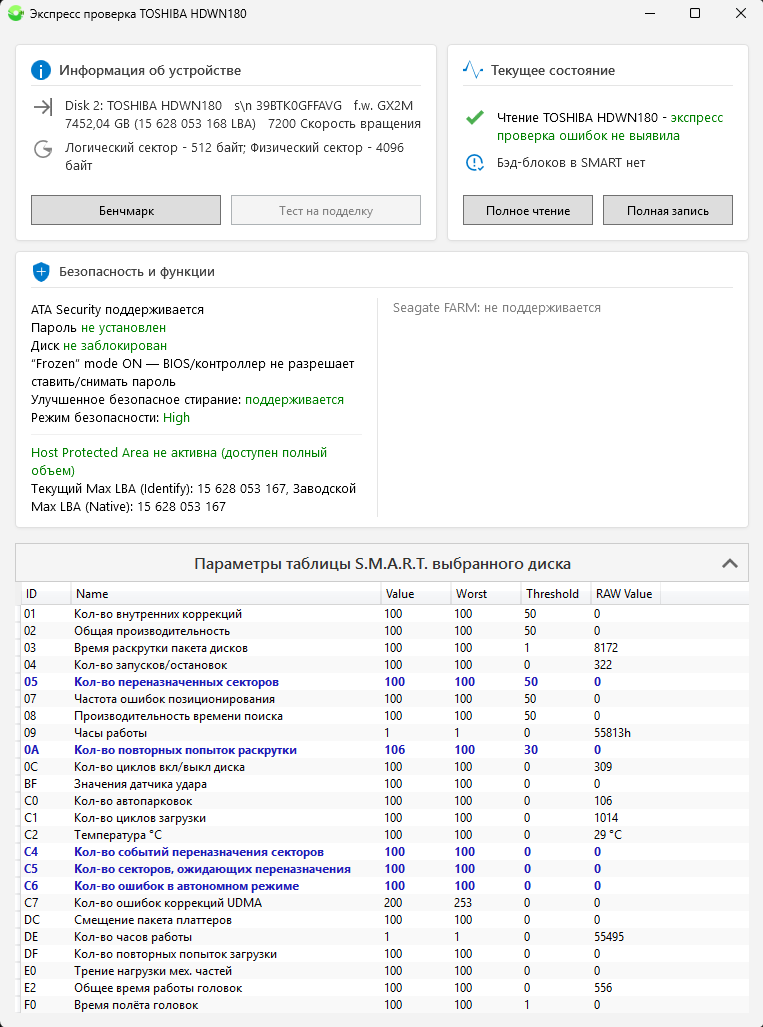This screenshot has height=1027, width=763.
Task: Click the disk arrow icon near Disk 2
Action: click(42, 107)
